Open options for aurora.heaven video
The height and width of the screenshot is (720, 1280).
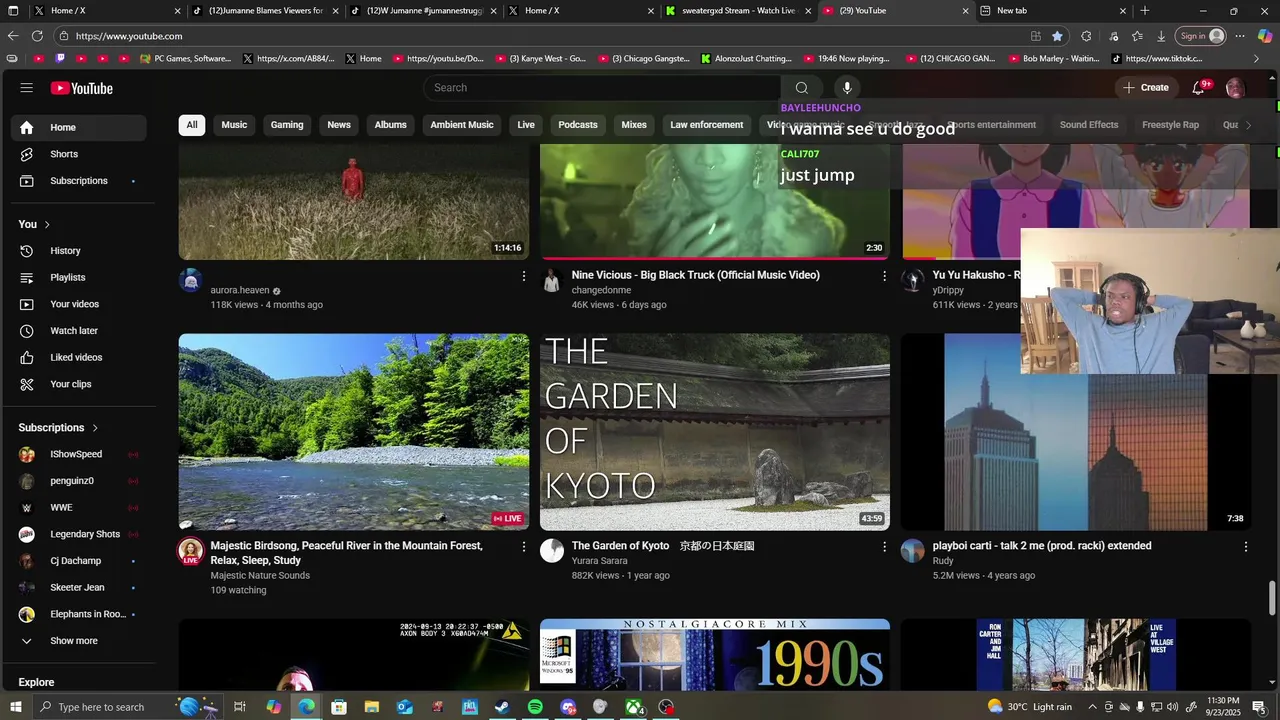coord(523,276)
